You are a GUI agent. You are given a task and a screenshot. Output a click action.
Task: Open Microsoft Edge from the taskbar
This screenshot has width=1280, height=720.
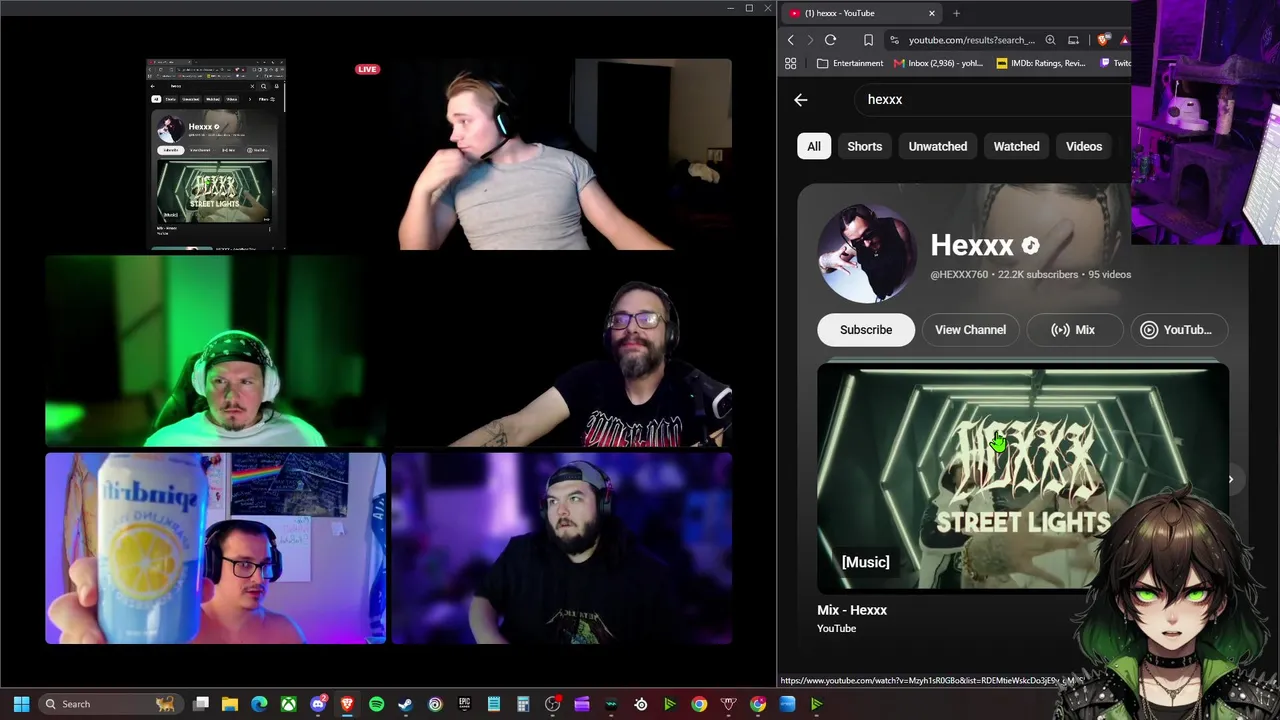tap(259, 704)
